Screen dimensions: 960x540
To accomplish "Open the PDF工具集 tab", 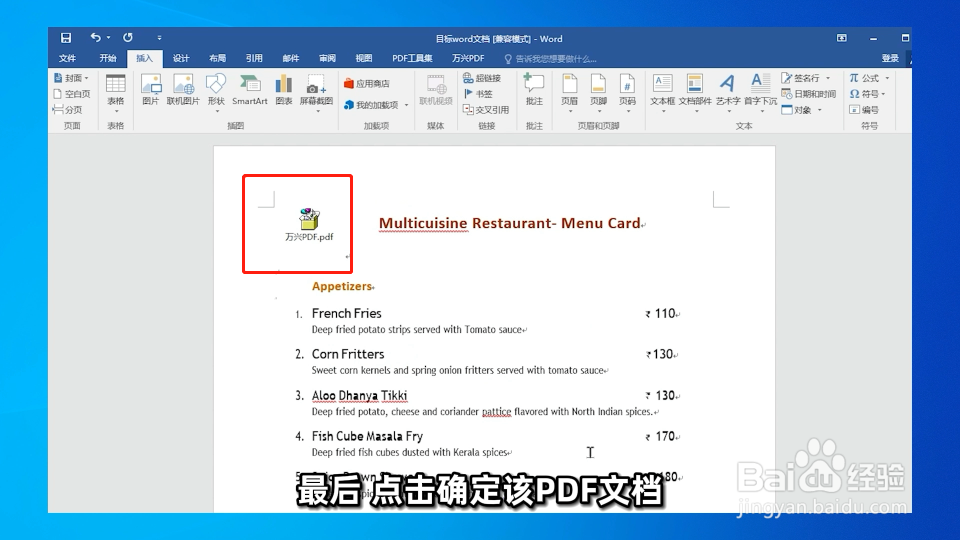I will point(412,59).
